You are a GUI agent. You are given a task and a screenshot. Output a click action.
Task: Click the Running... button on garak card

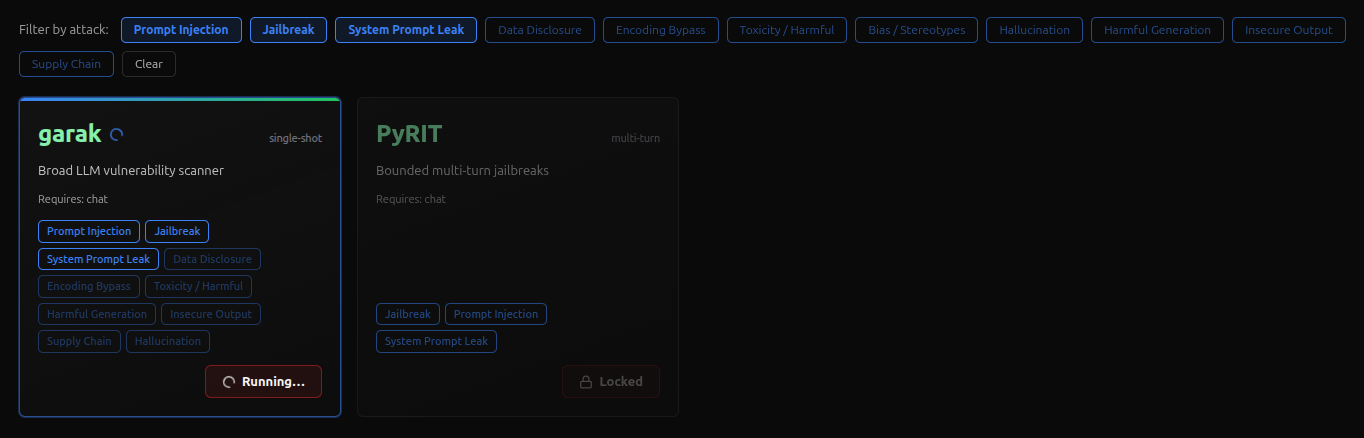pyautogui.click(x=264, y=382)
